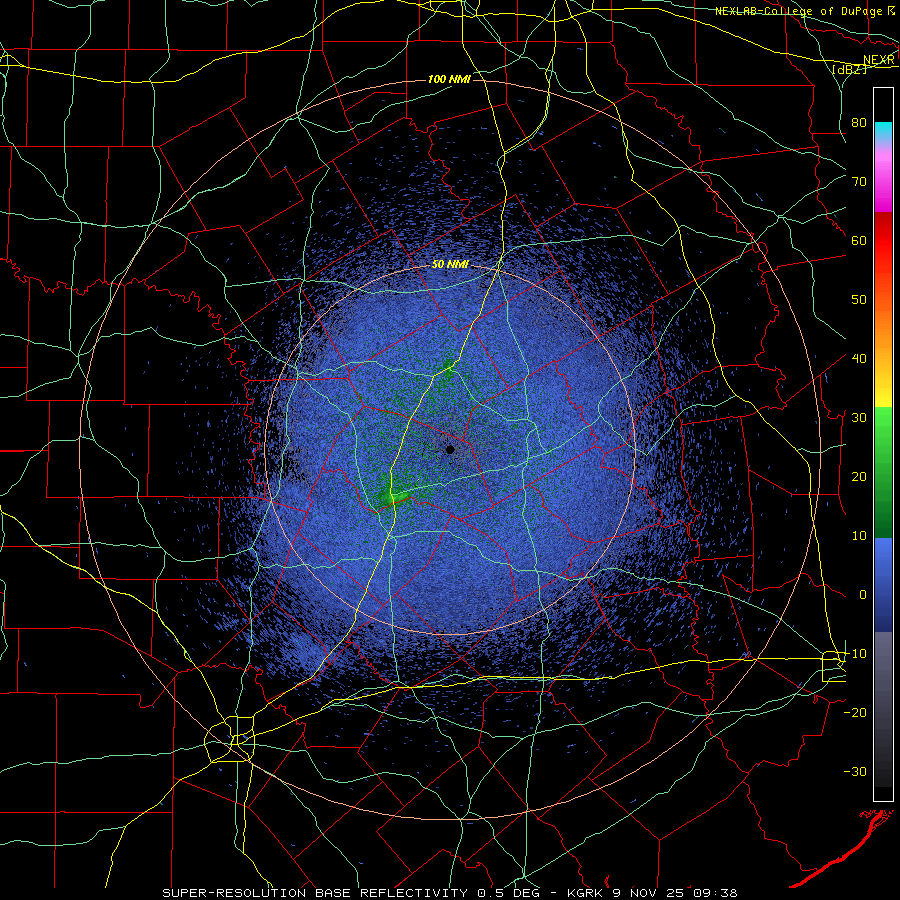The width and height of the screenshot is (900, 900).
Task: Click the 80 value on the dBZ scale
Action: point(859,123)
